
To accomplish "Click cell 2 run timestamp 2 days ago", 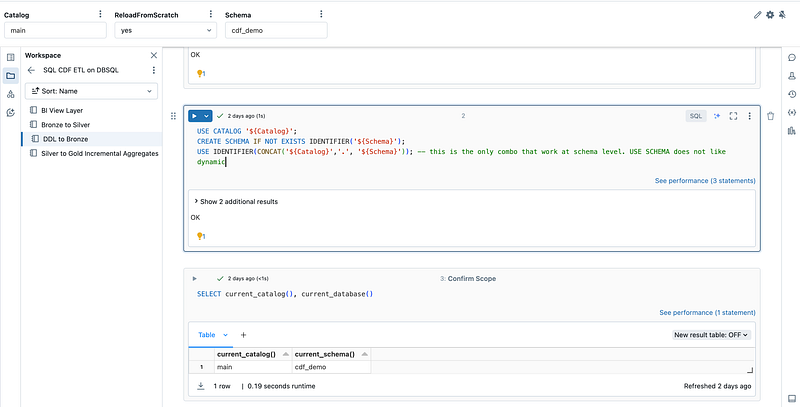I will (246, 116).
